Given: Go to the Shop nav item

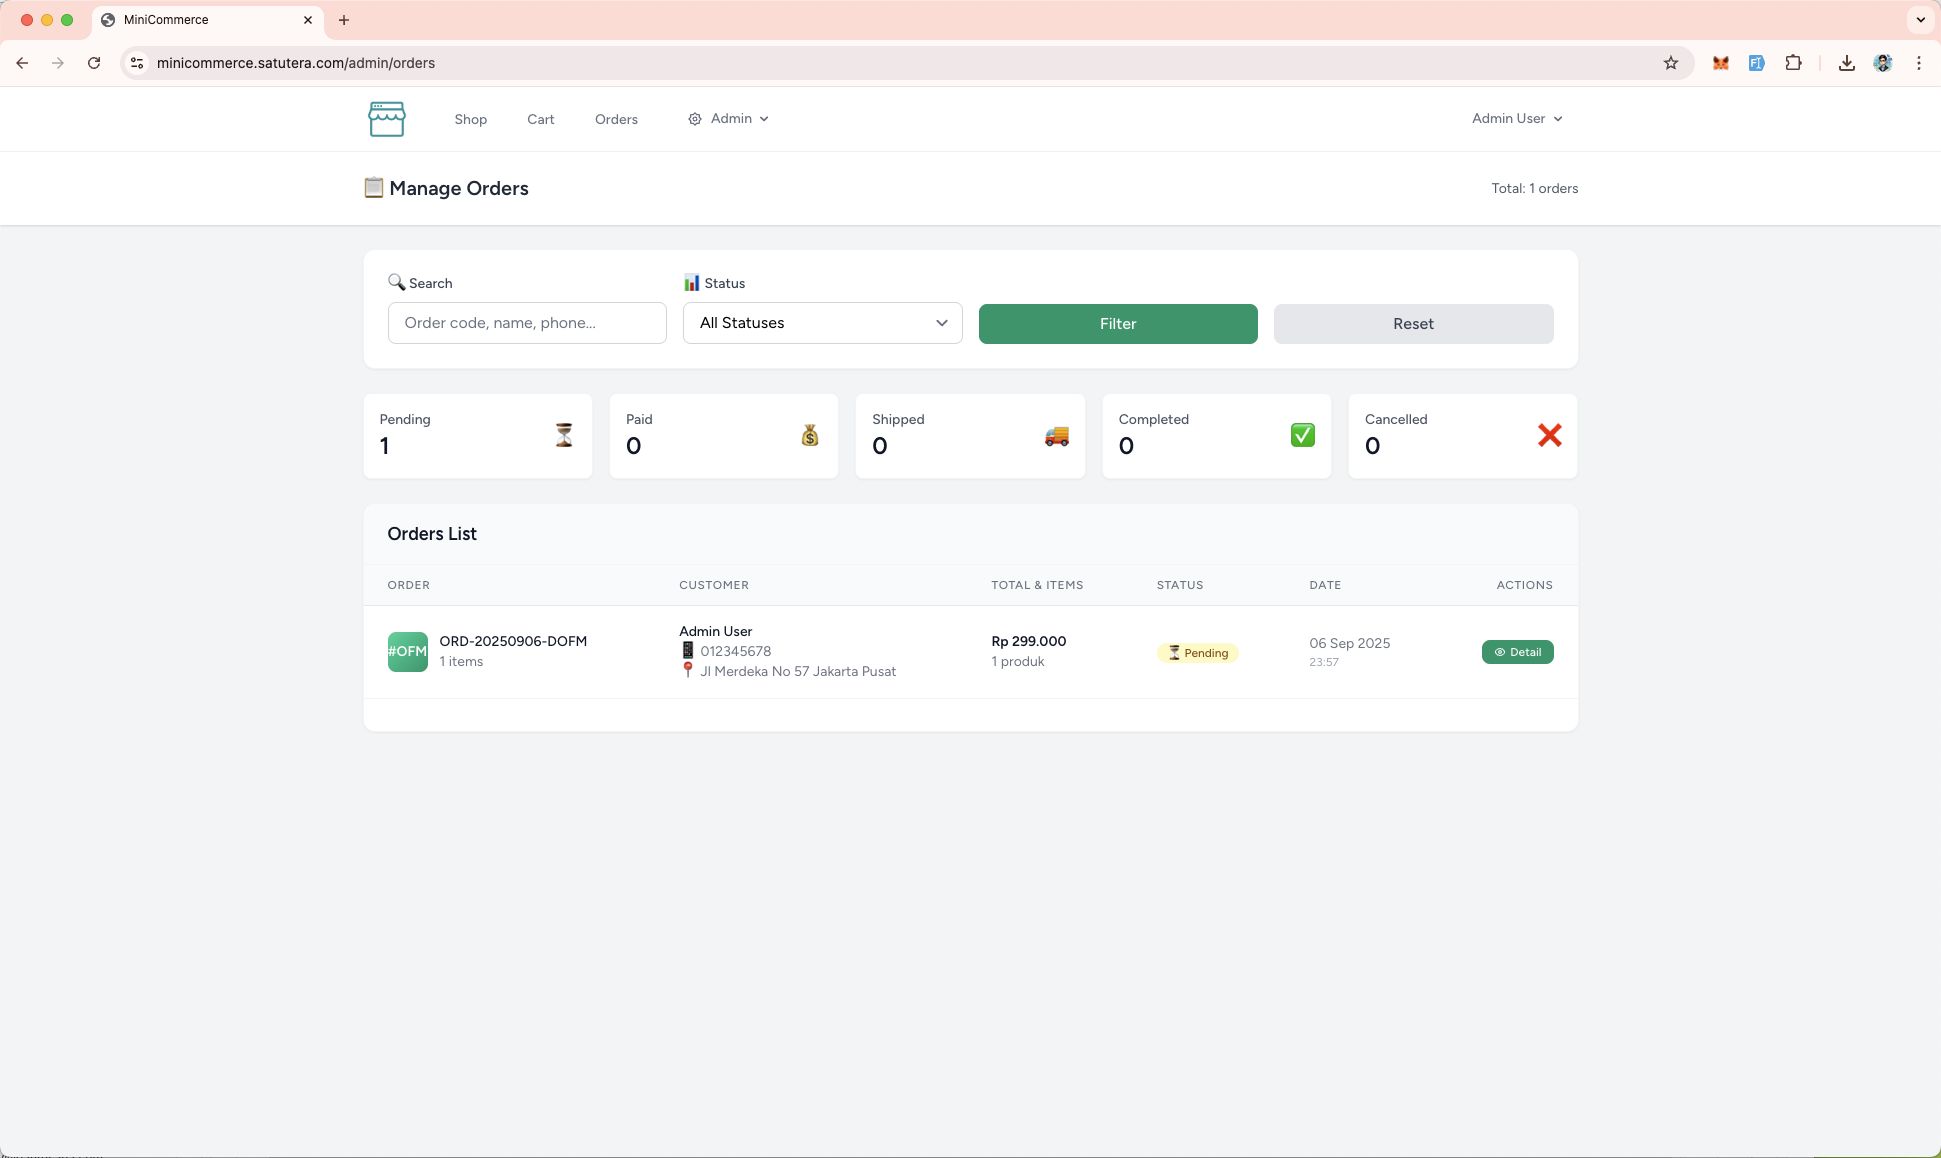Looking at the screenshot, I should 470,119.
